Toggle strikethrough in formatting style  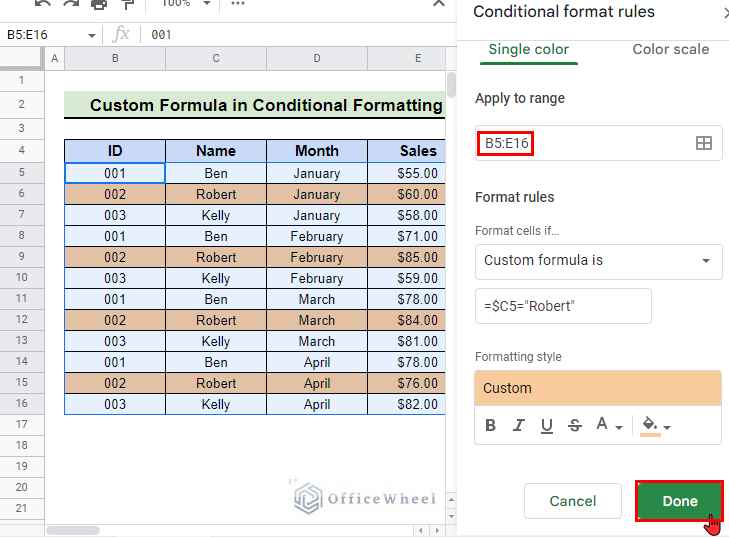pos(574,425)
